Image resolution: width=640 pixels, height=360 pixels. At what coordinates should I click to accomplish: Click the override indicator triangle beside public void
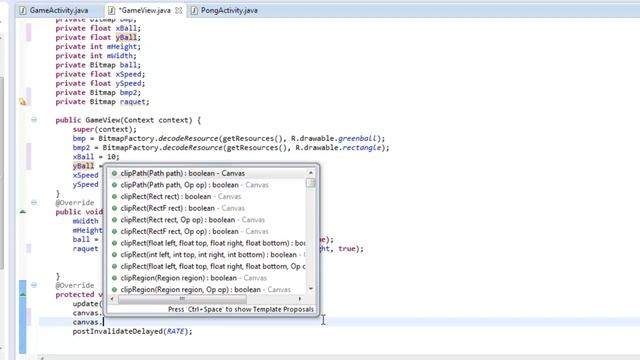click(x=23, y=211)
